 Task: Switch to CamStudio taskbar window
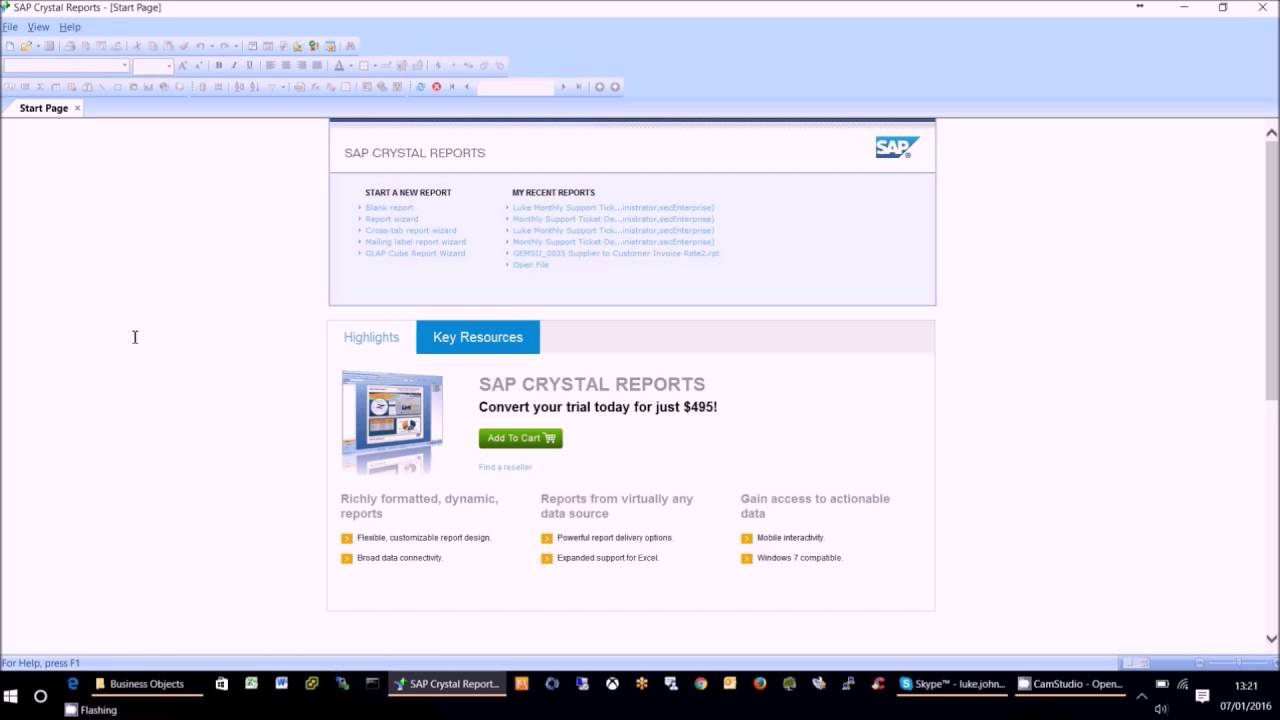pyautogui.click(x=1070, y=684)
